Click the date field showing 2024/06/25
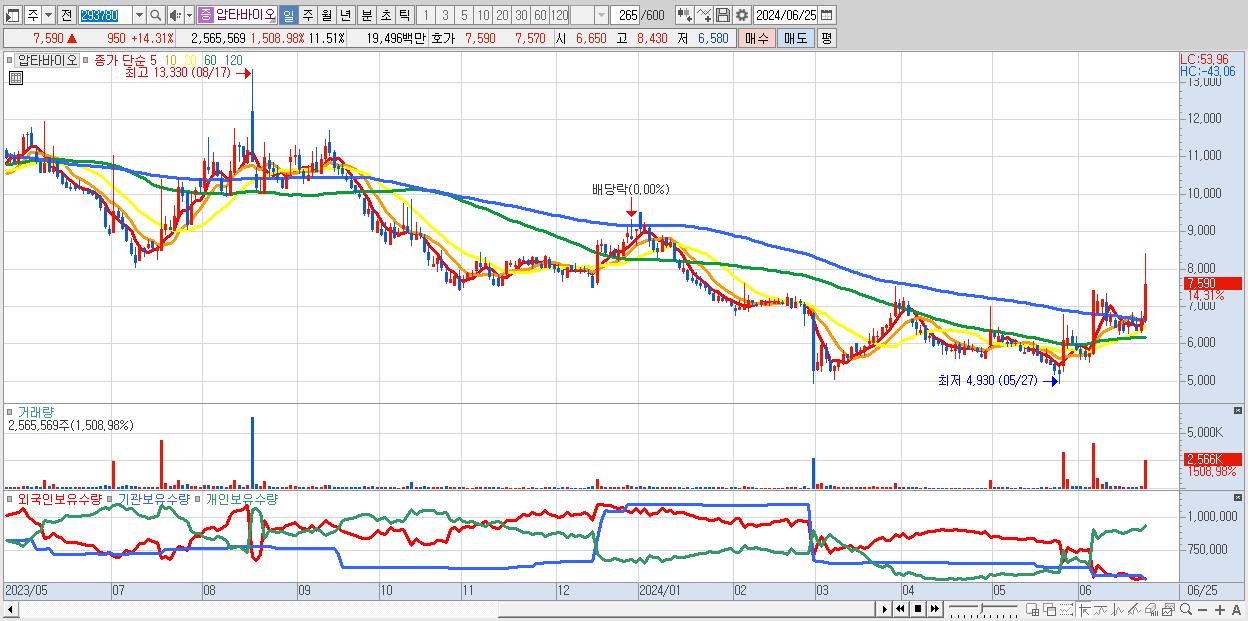1248x621 pixels. [785, 15]
